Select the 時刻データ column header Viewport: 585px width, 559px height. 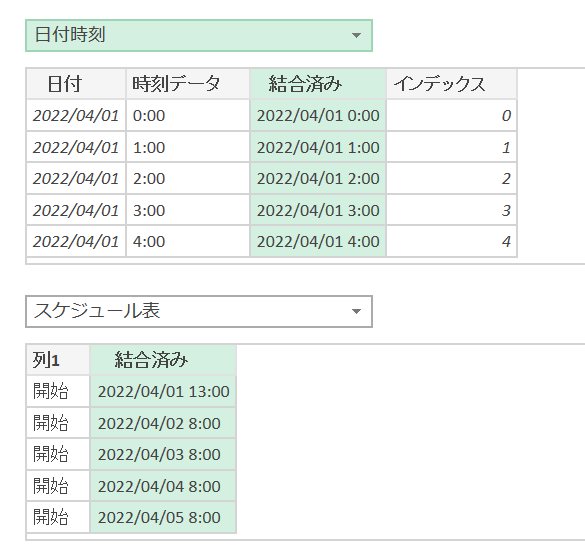(x=188, y=84)
